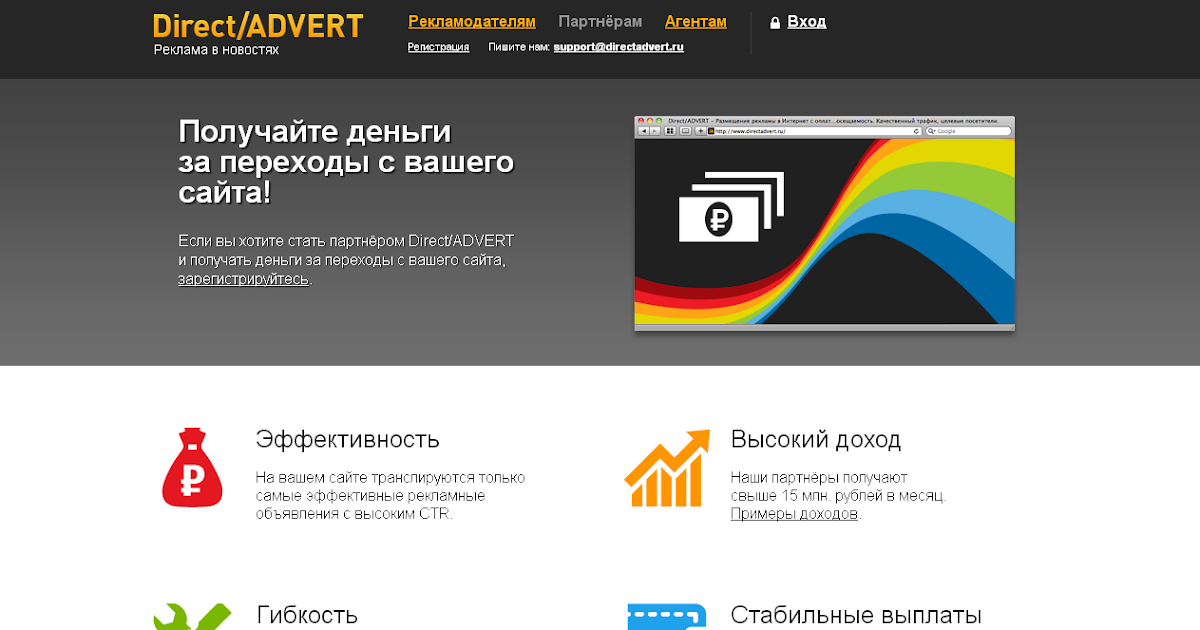Click the support@directadvert.ru email link
This screenshot has height=630, width=1200.
coord(618,47)
